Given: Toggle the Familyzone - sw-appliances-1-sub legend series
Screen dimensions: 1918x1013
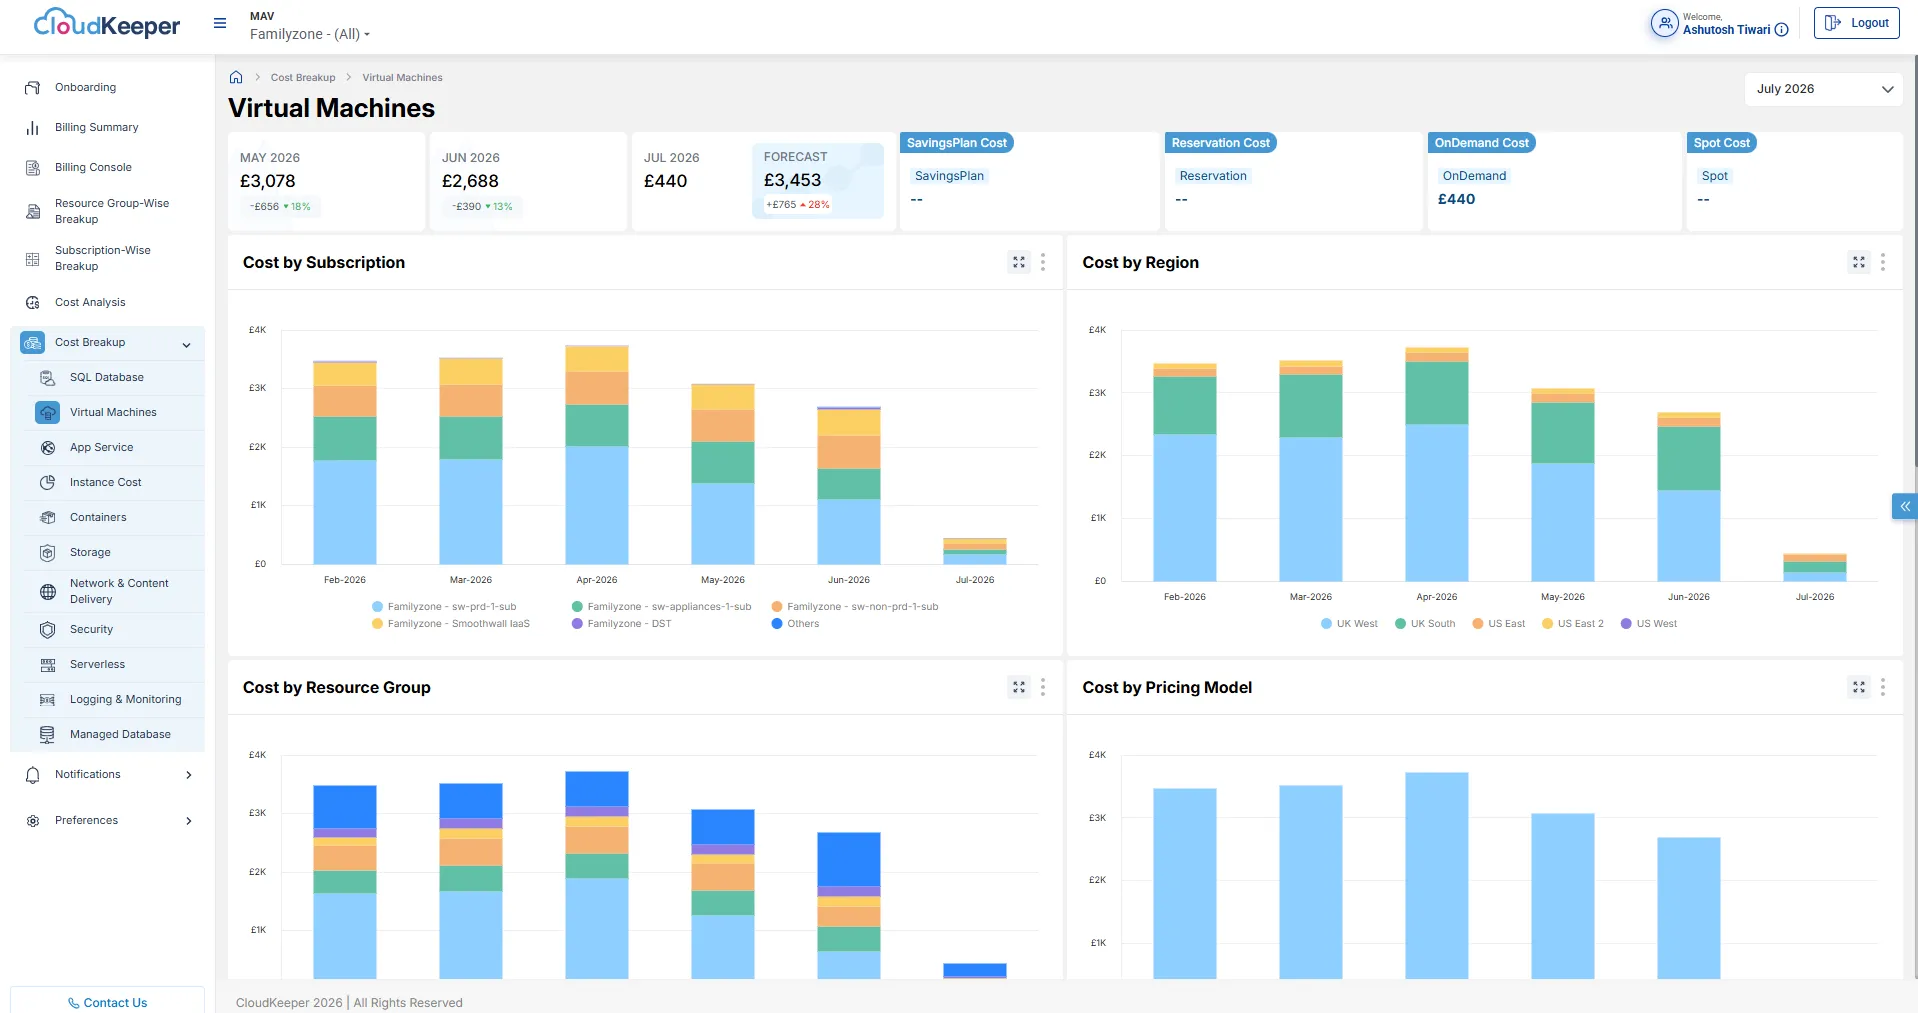Looking at the screenshot, I should point(661,607).
